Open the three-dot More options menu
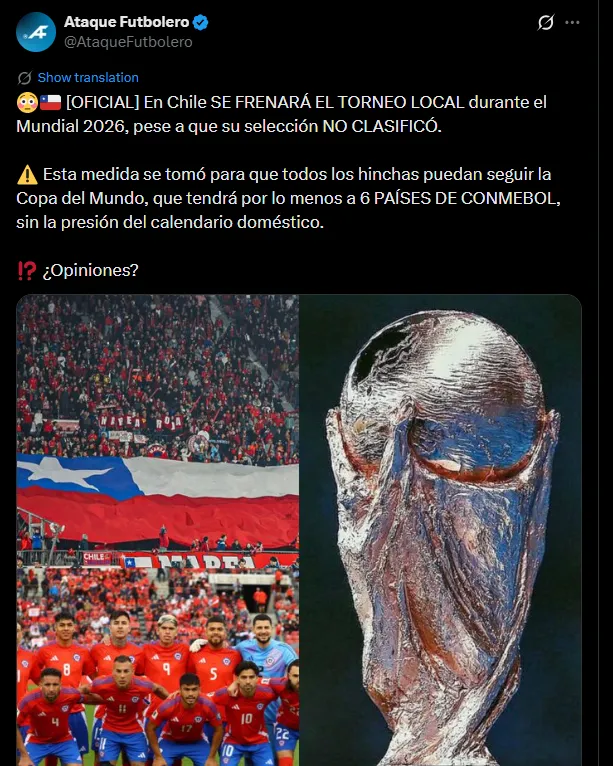The image size is (613, 766). click(x=572, y=22)
